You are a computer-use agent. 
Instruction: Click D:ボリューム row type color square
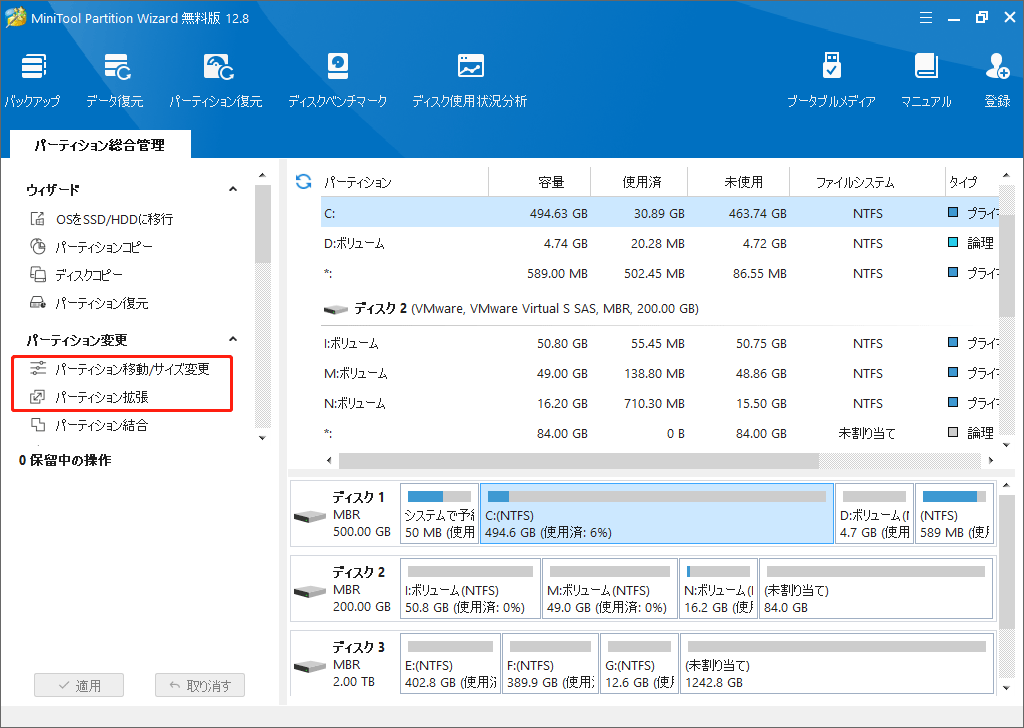click(x=953, y=242)
